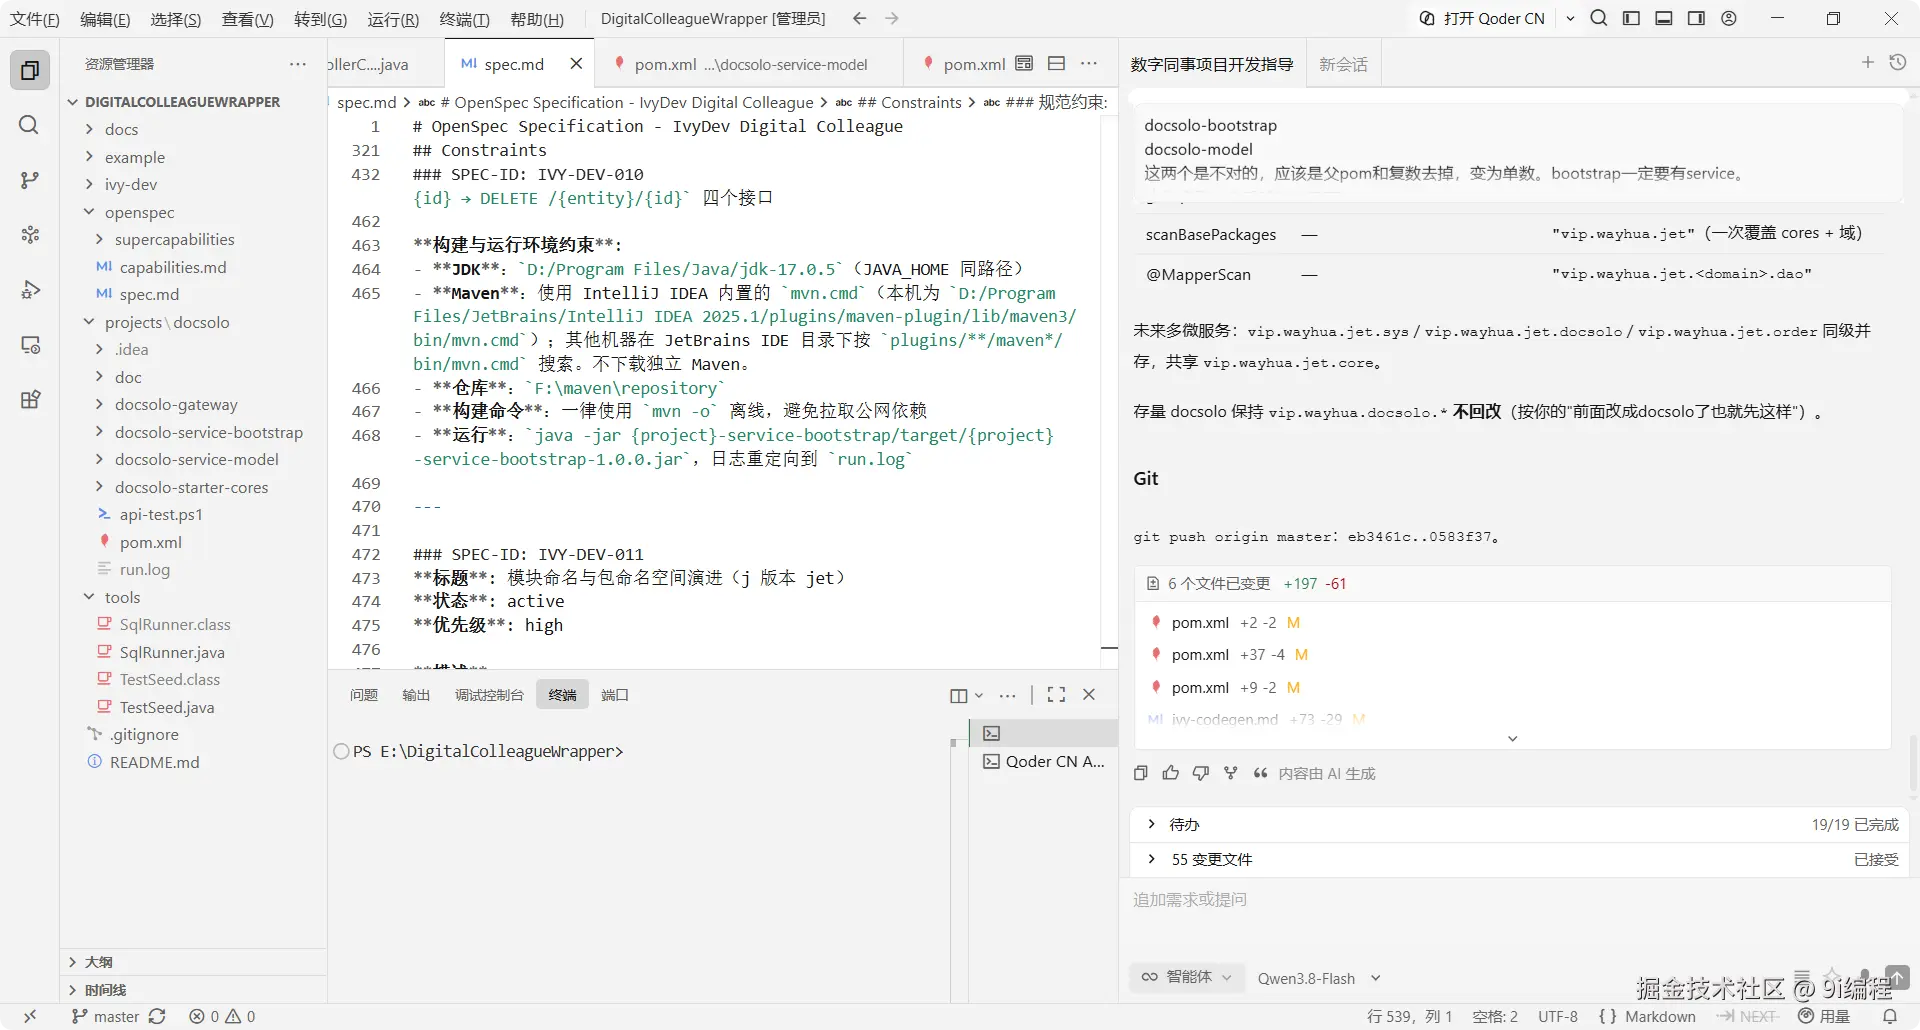Expand the 55 变更文件 section
This screenshot has width=1920, height=1030.
point(1519,859)
